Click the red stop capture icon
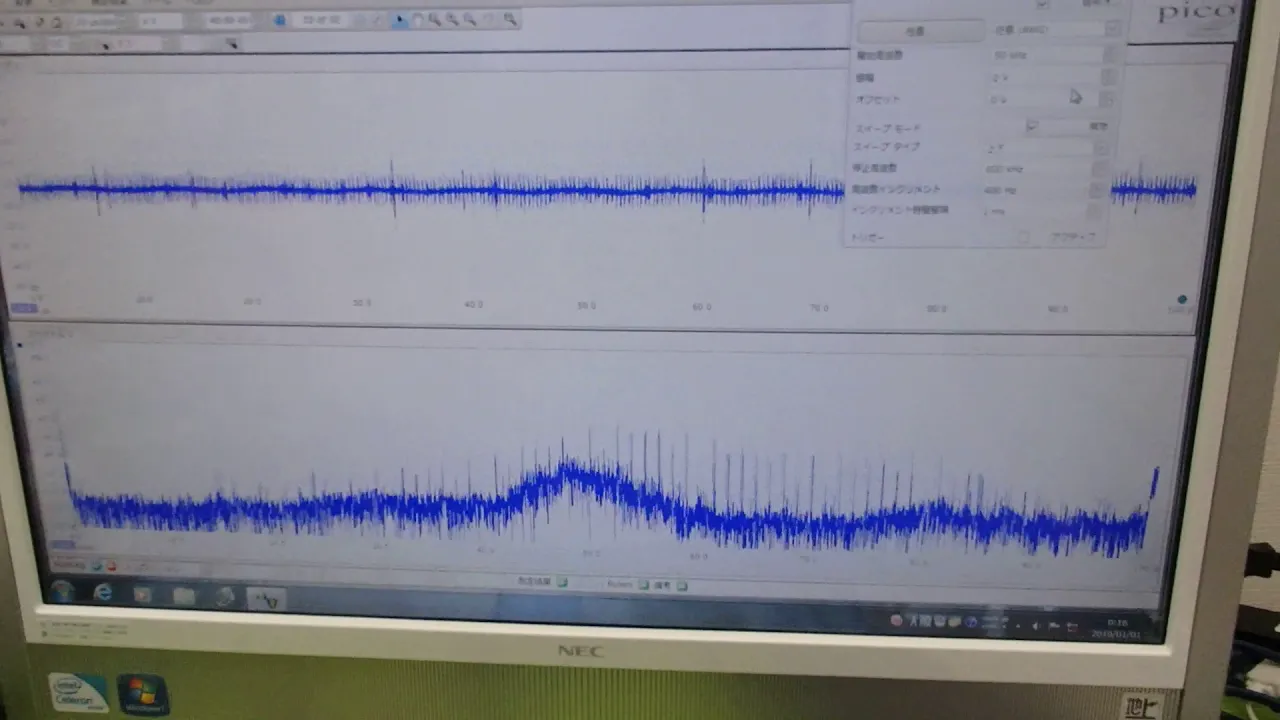 tap(111, 566)
